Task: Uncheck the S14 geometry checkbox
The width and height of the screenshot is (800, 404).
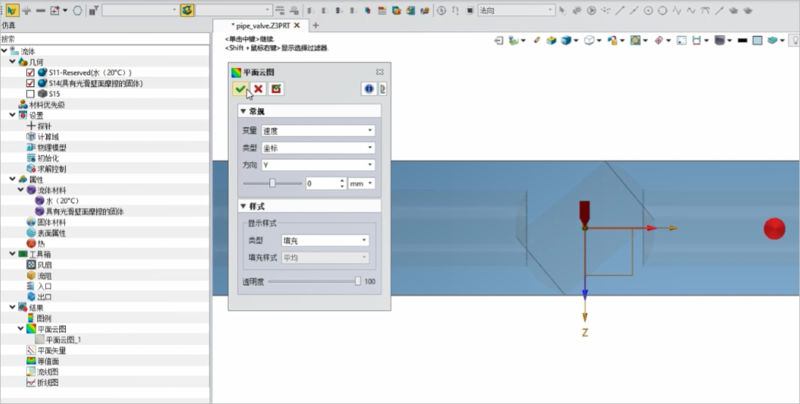Action: point(30,83)
